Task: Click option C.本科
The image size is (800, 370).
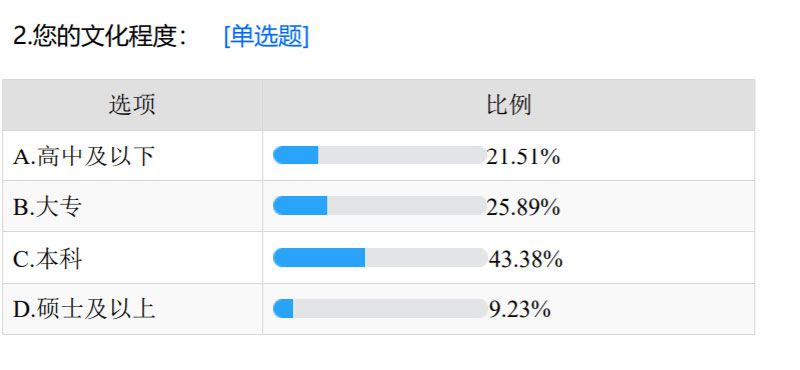Action: pos(47,259)
